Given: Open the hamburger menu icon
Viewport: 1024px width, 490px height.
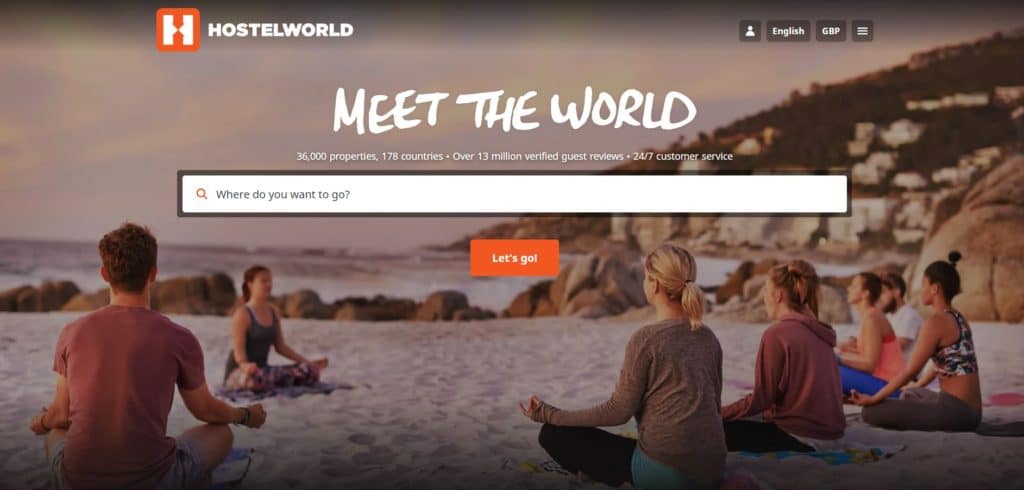Looking at the screenshot, I should click(x=862, y=31).
